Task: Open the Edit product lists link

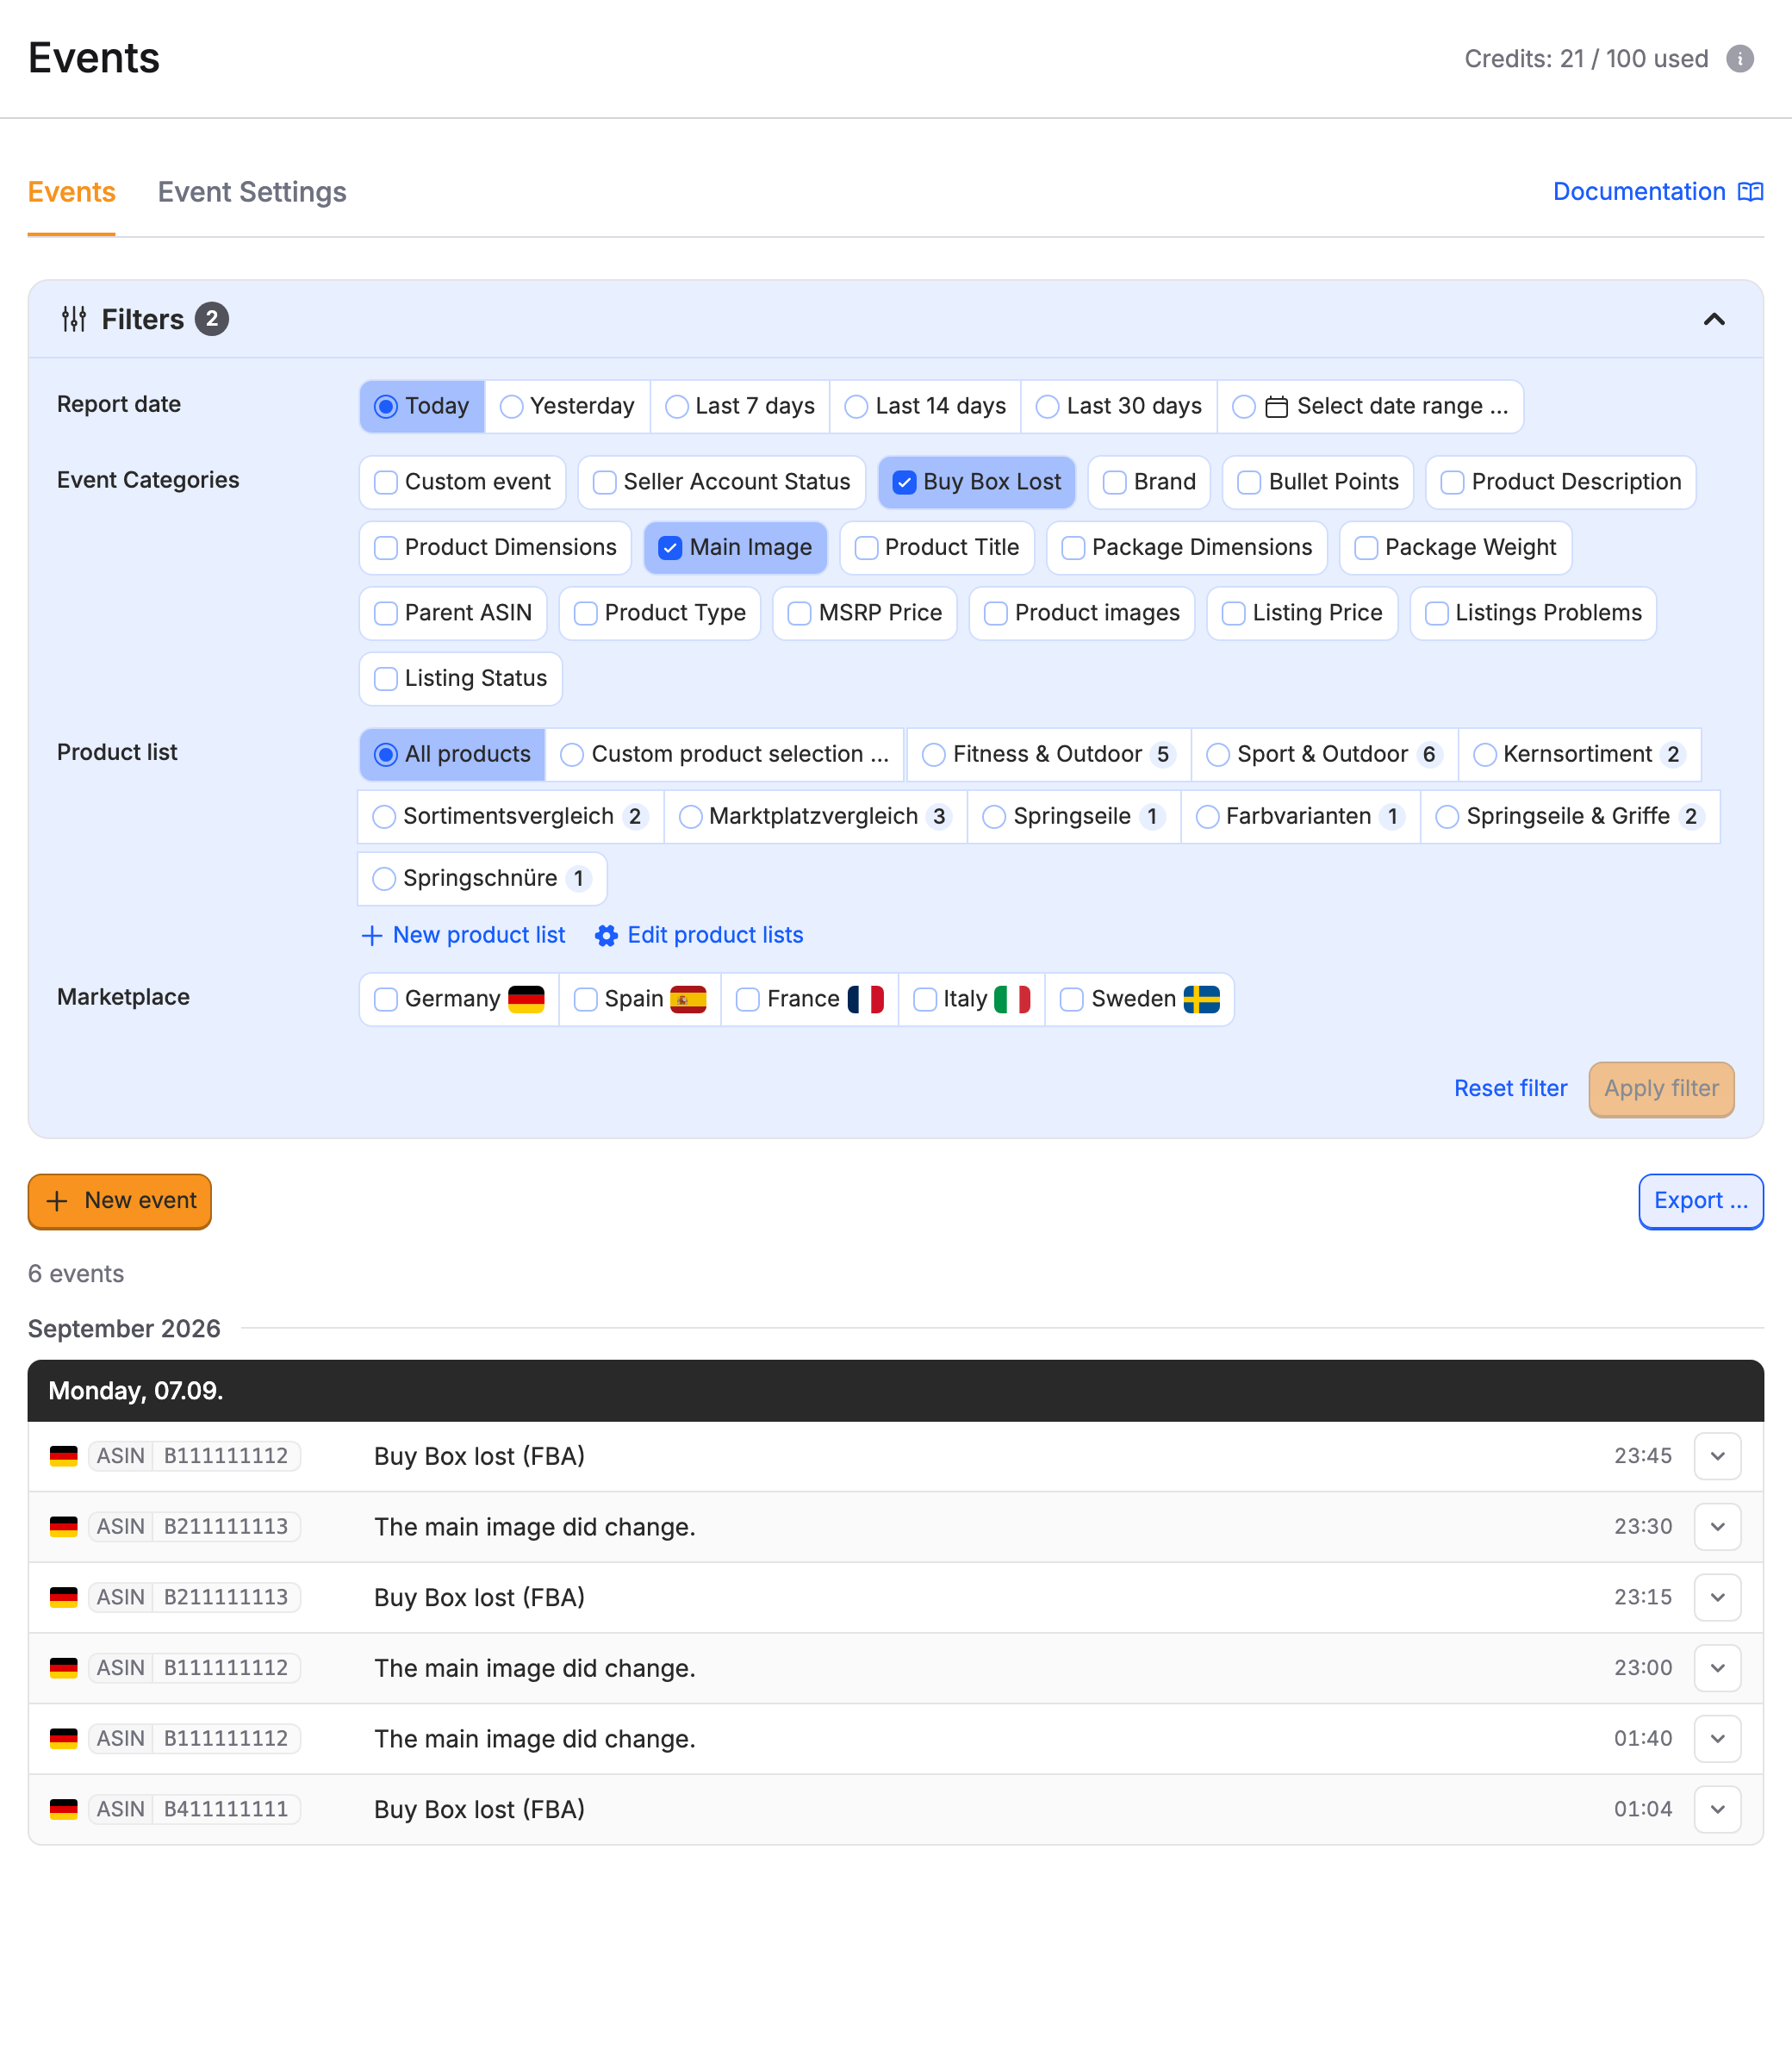Action: pyautogui.click(x=699, y=935)
